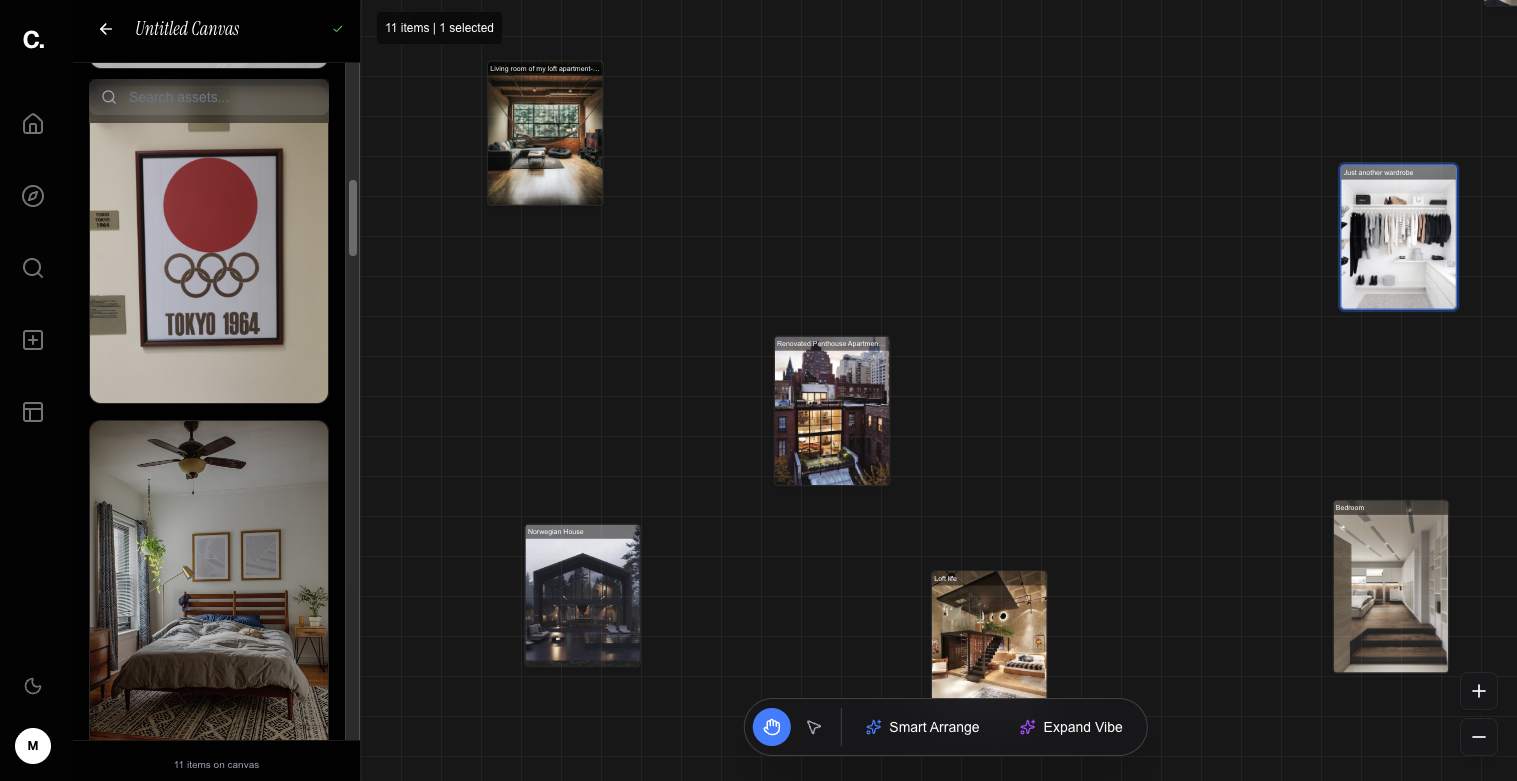Select the Norwegian House card

tap(583, 595)
